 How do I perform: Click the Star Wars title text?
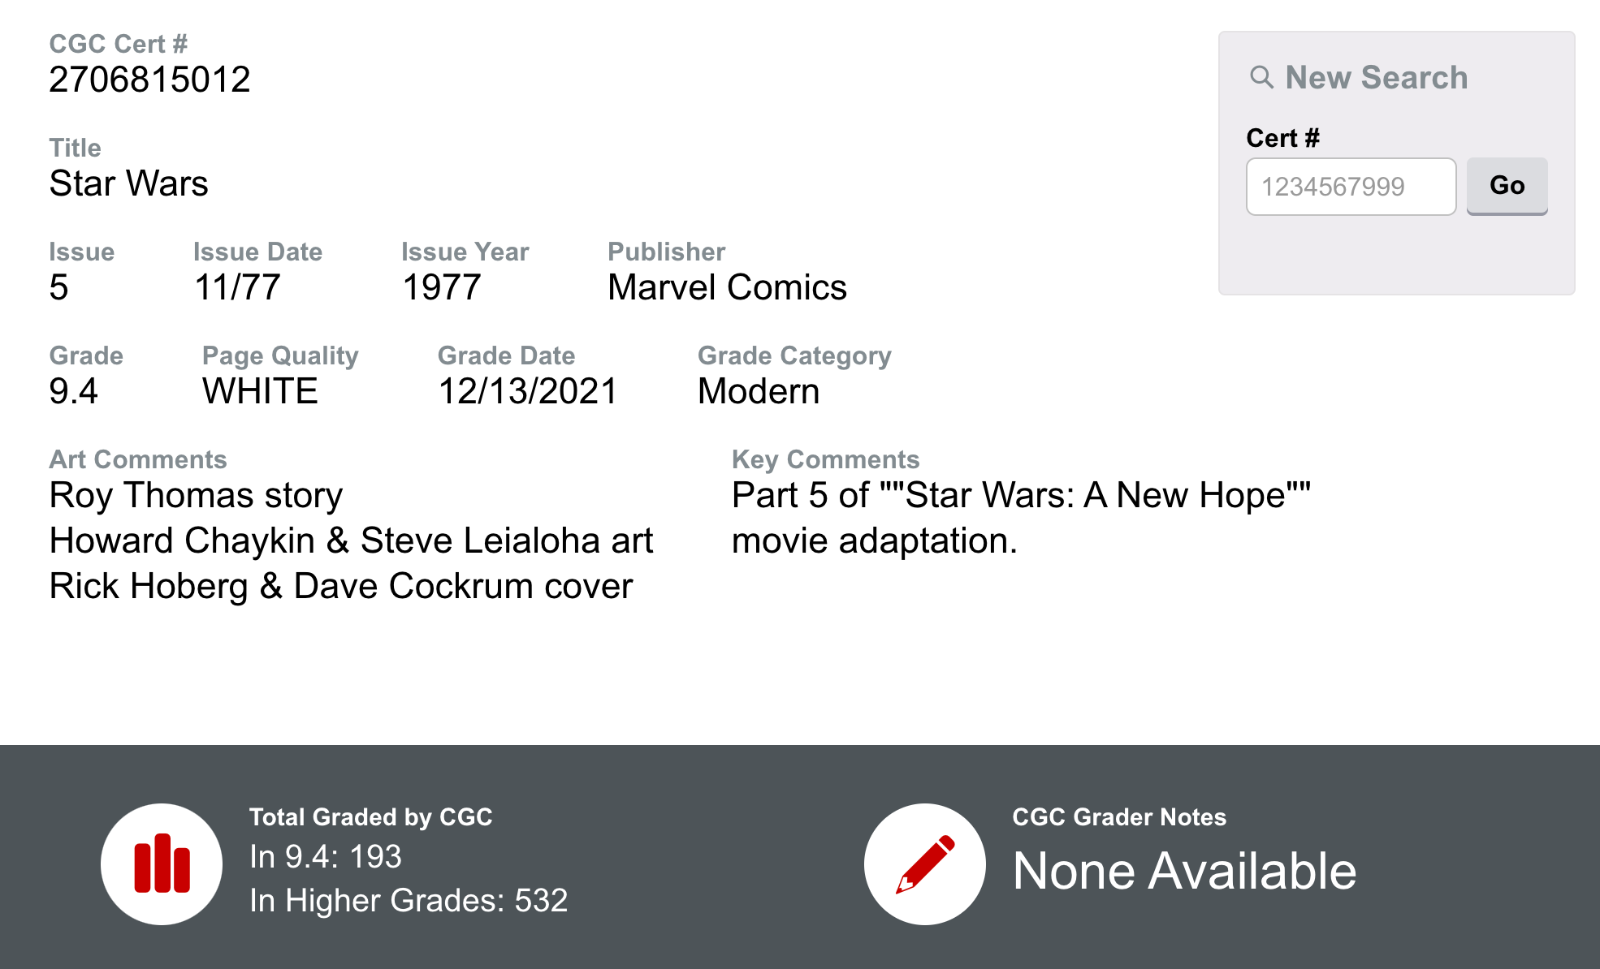pos(128,183)
